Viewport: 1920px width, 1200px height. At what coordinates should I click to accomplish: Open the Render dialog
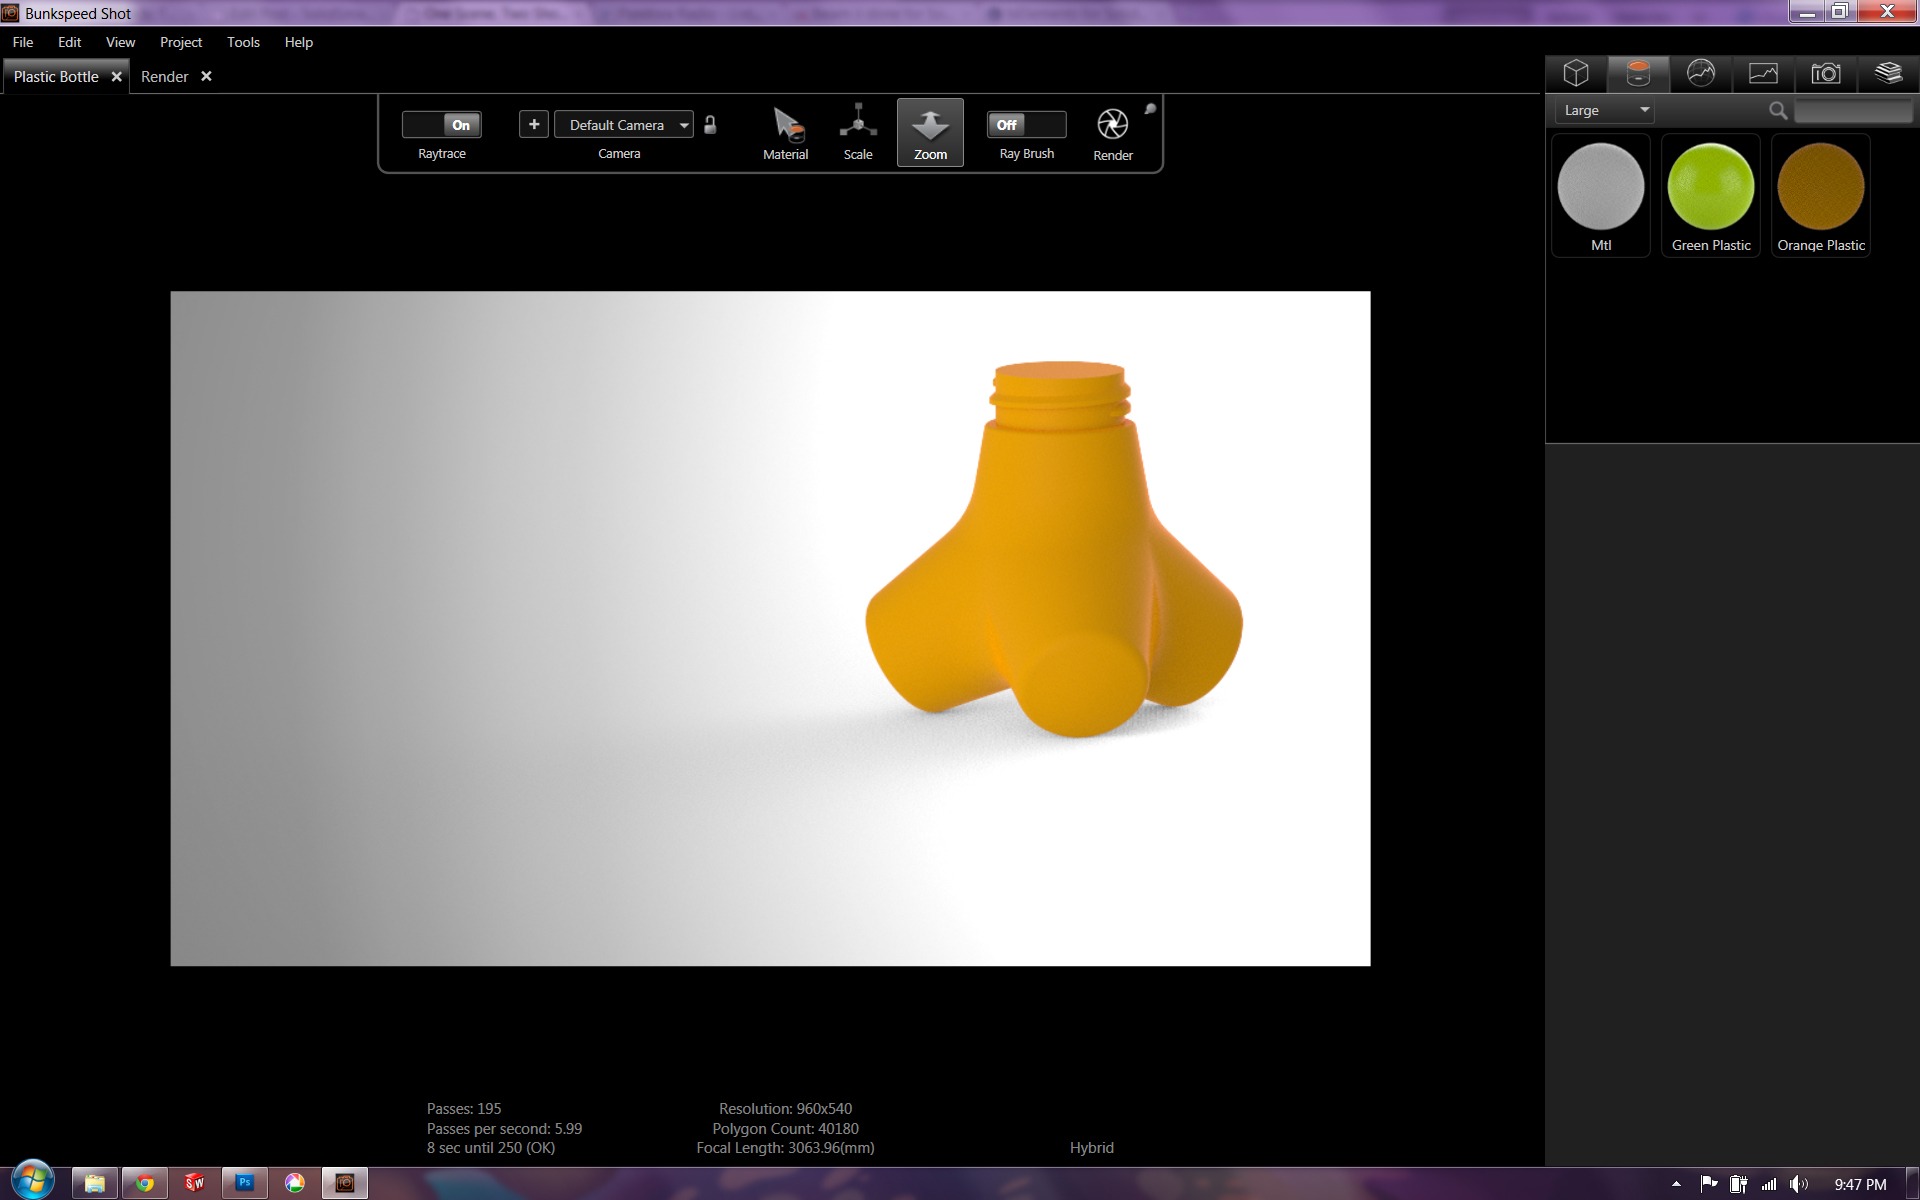click(x=1112, y=132)
